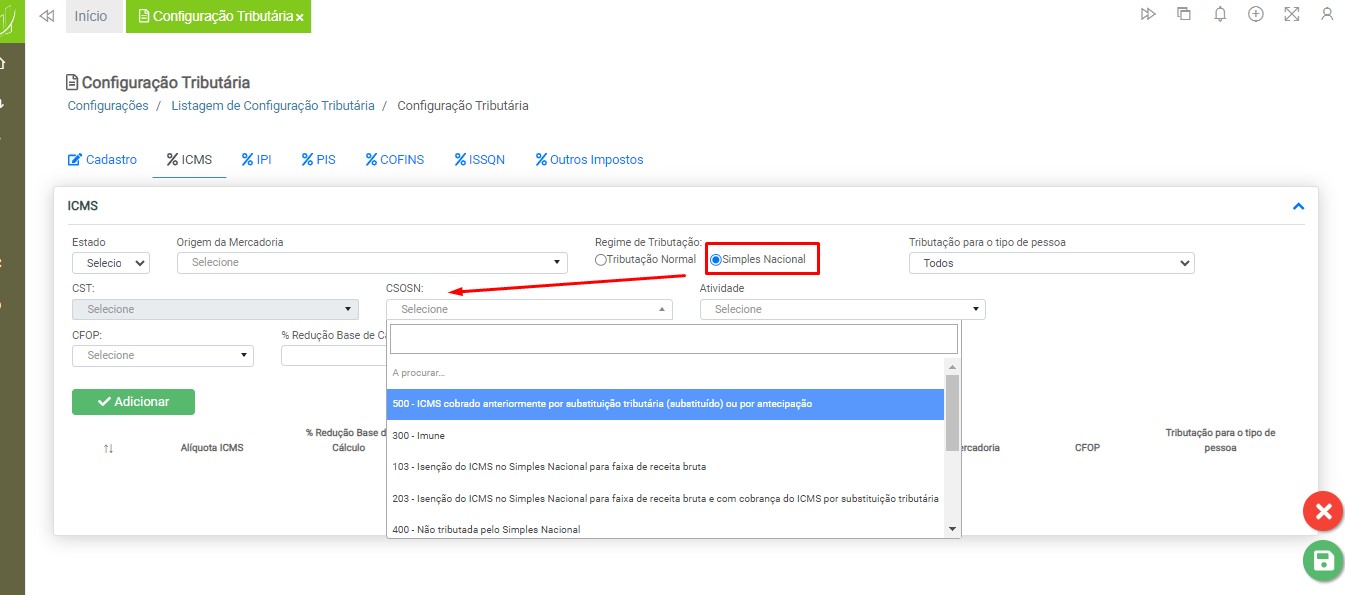The width and height of the screenshot is (1345, 595).
Task: Click the plus circle icon in header
Action: click(x=1256, y=14)
